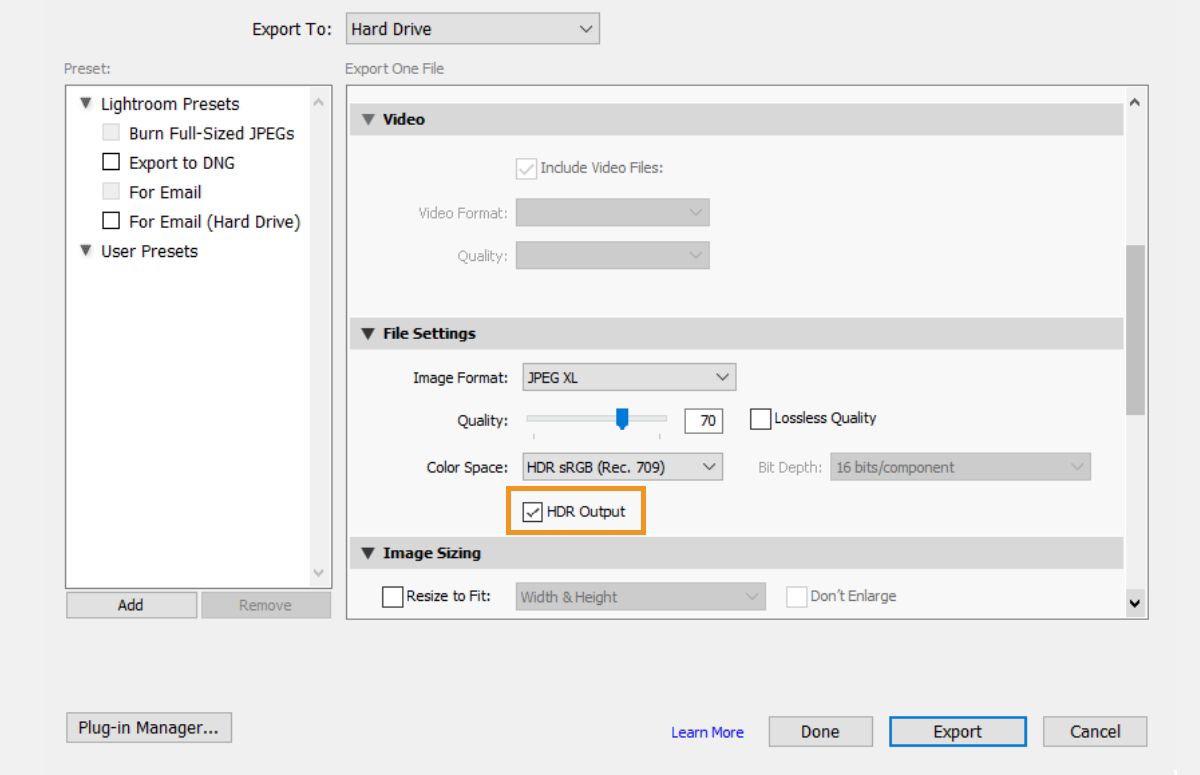Open the Color Space dropdown
Viewport: 1200px width, 775px height.
[x=621, y=466]
